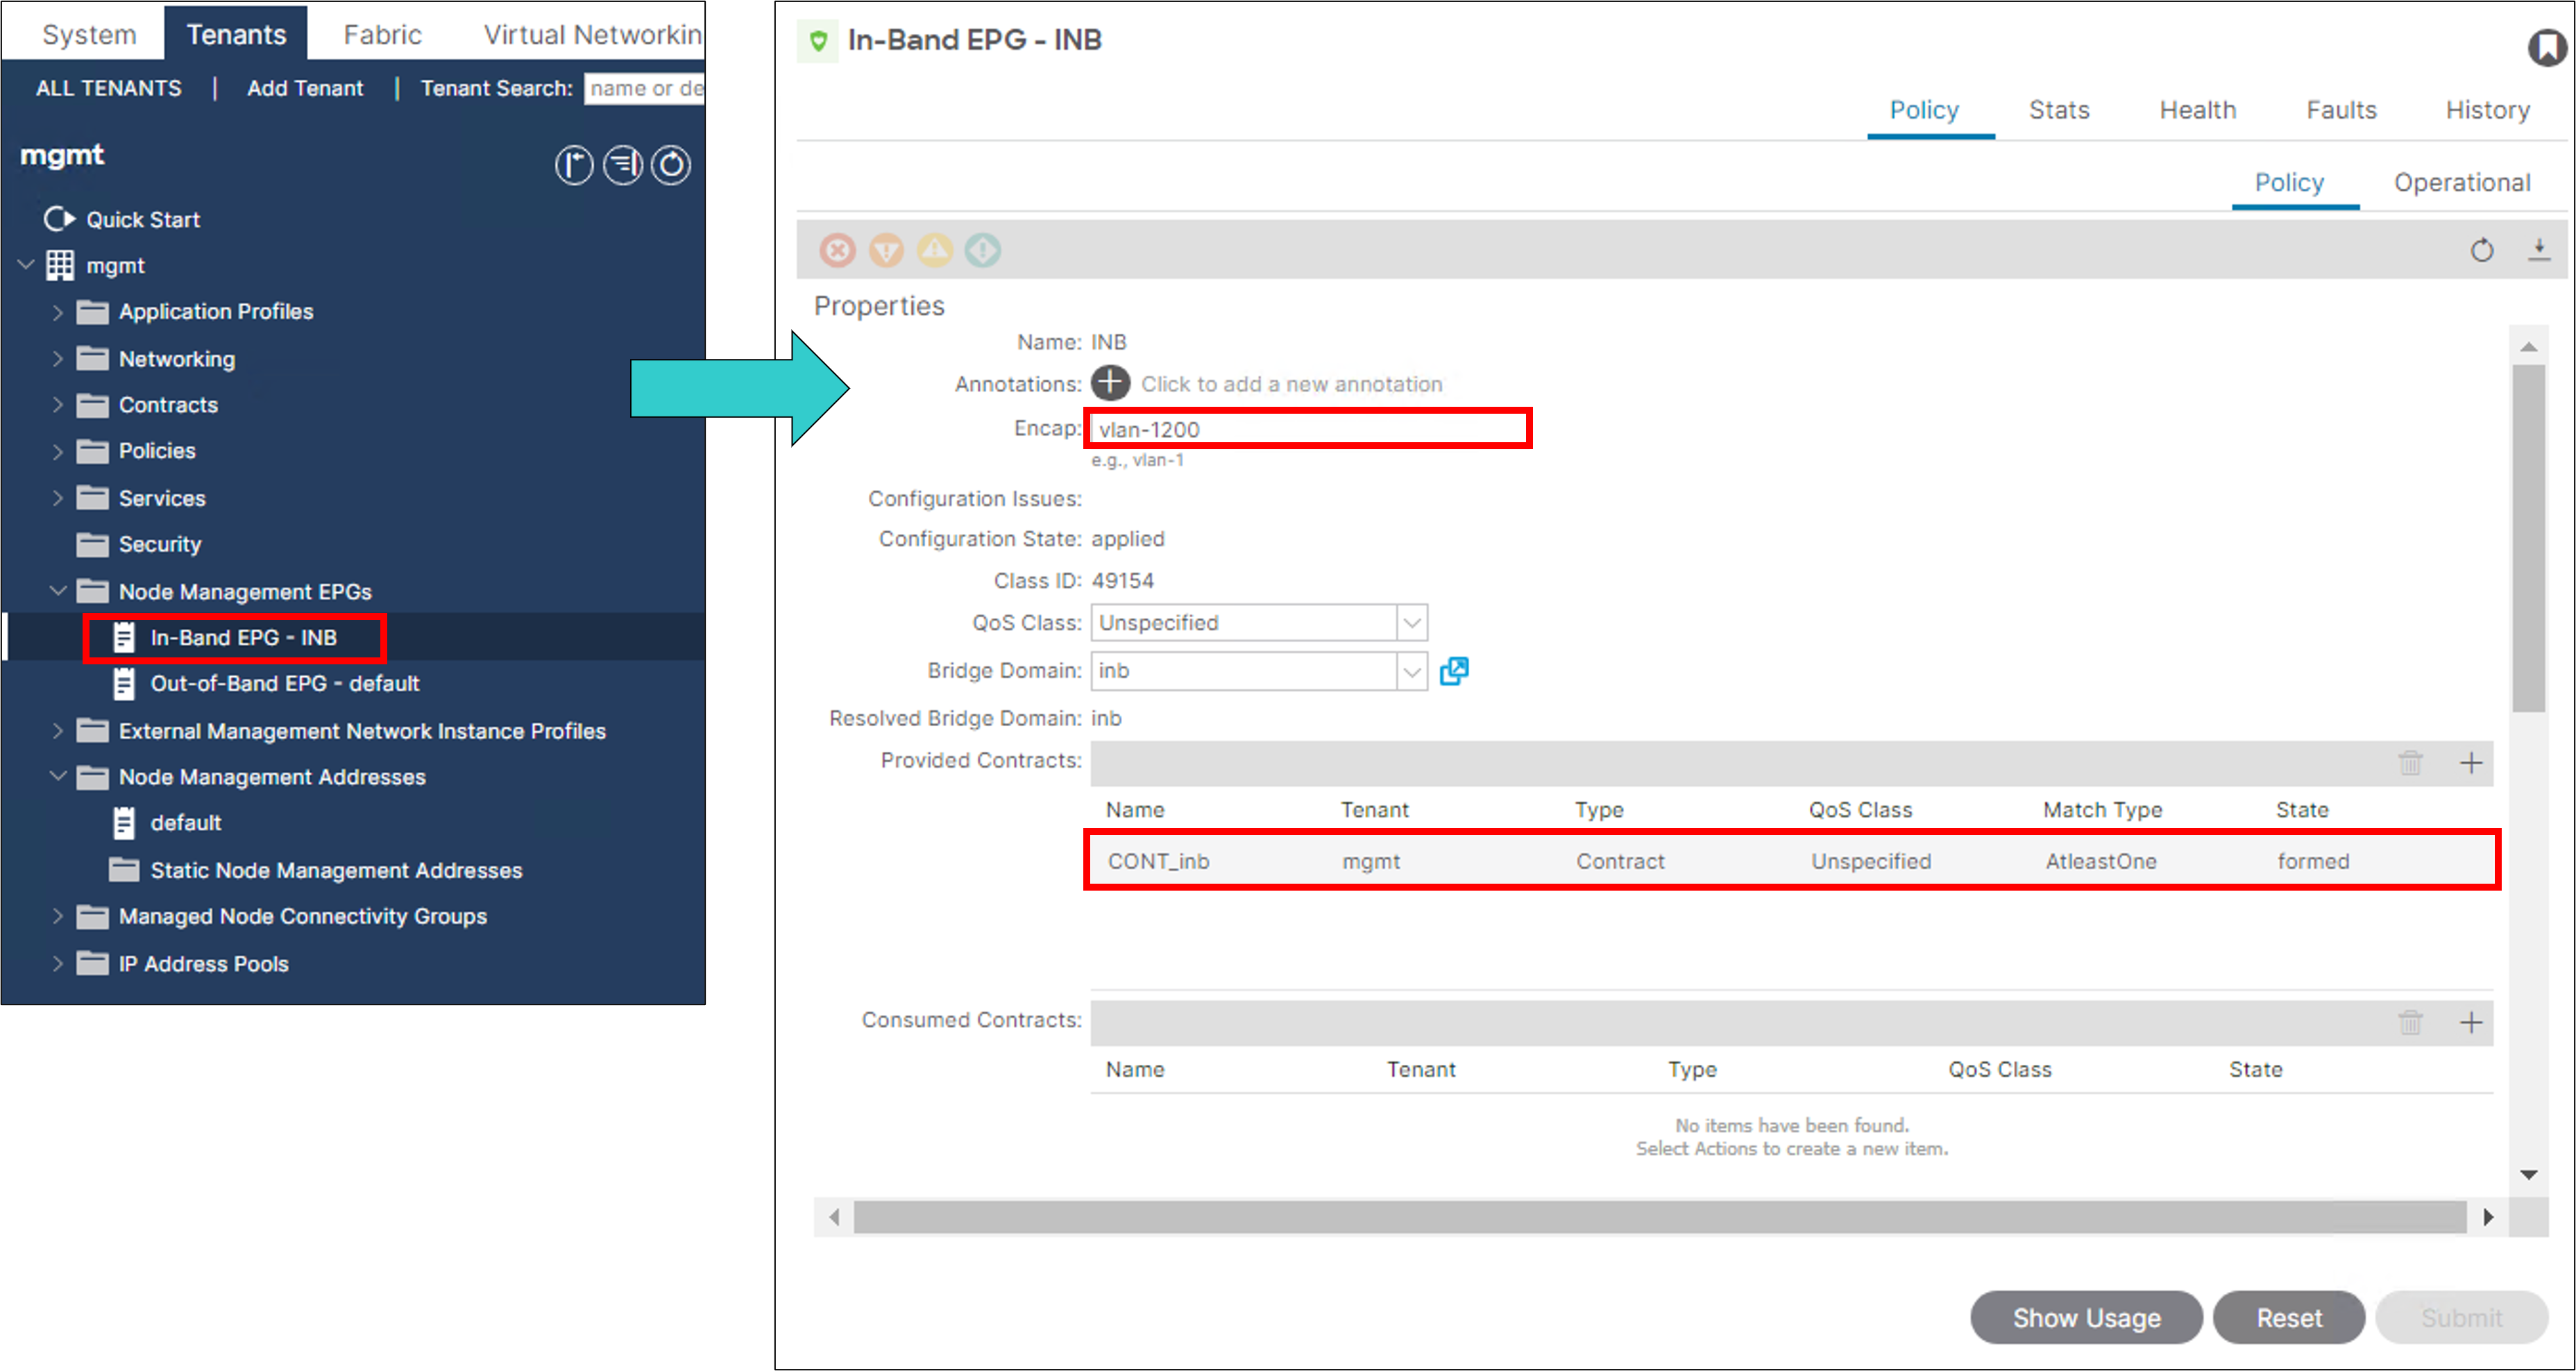Refresh the Policy properties view

[2483, 250]
